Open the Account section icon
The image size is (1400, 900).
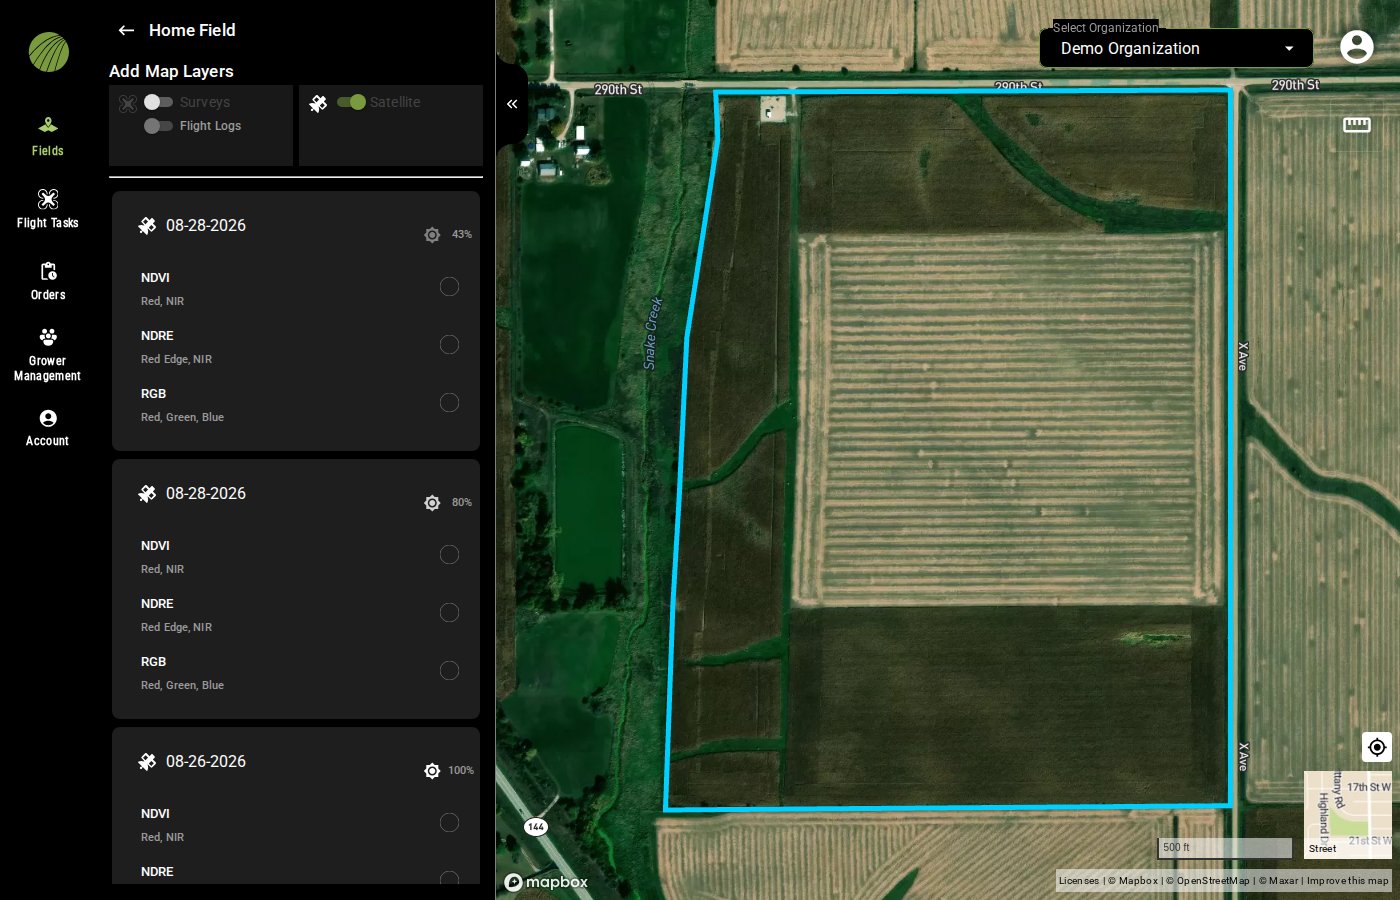[47, 418]
